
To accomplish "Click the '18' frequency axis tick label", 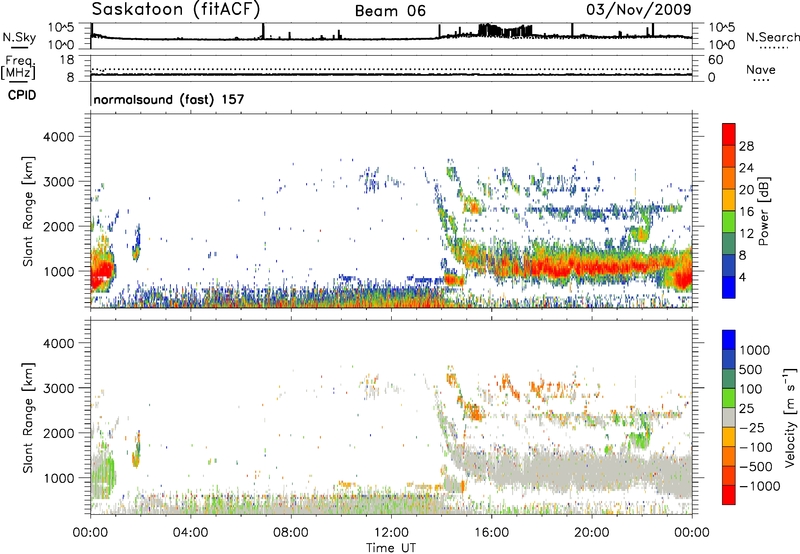I will coord(67,60).
